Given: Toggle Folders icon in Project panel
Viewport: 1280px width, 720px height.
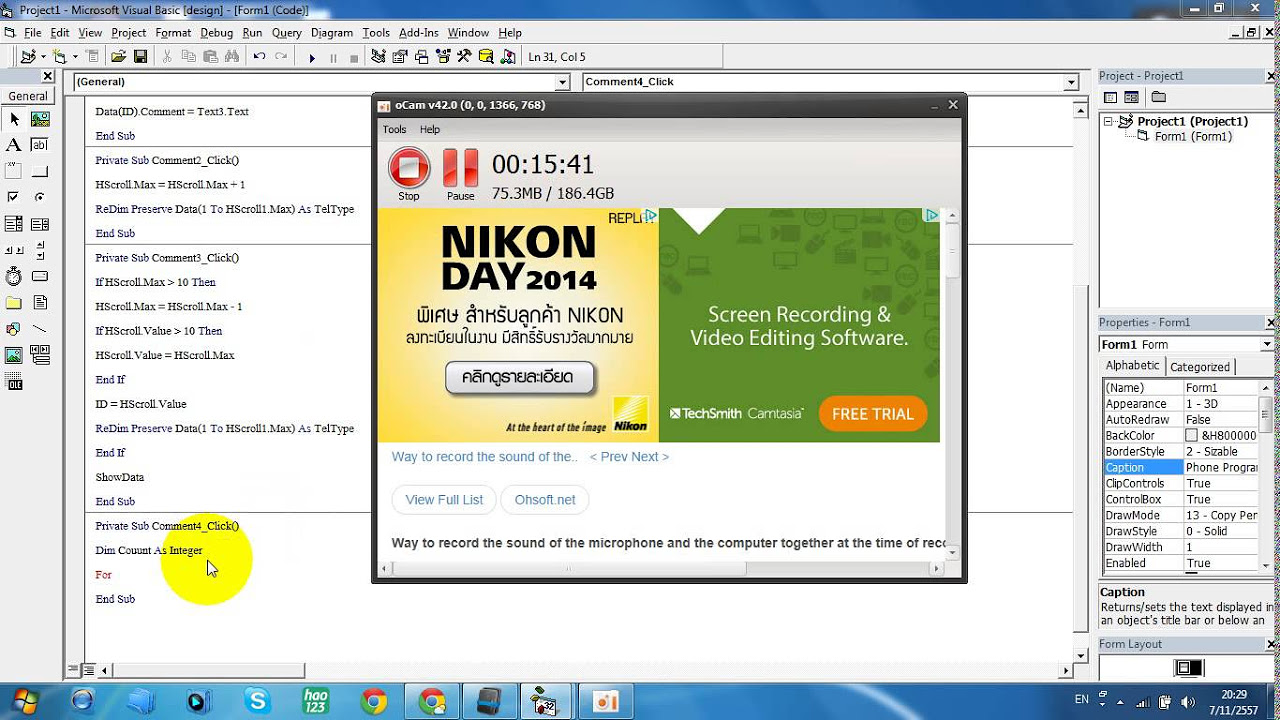Looking at the screenshot, I should [1158, 97].
